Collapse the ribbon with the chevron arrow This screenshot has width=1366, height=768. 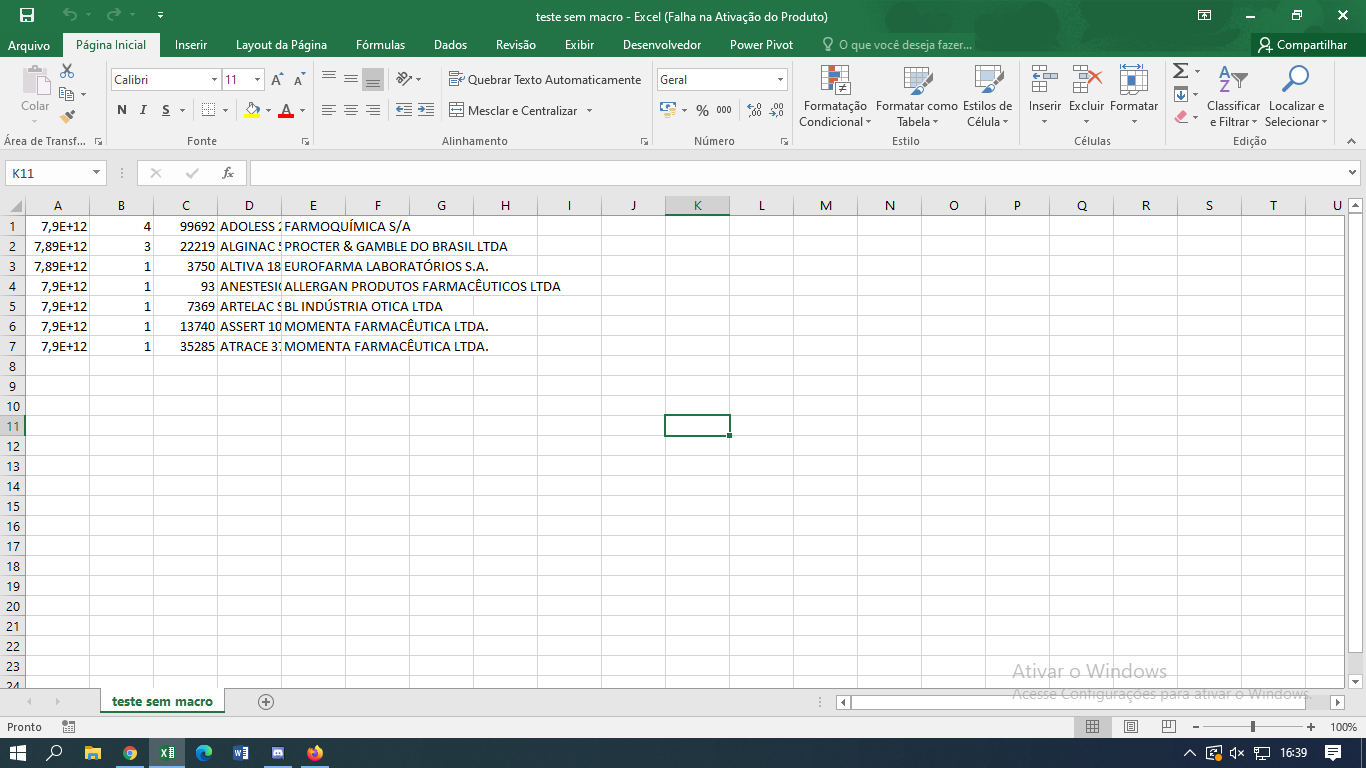1352,141
